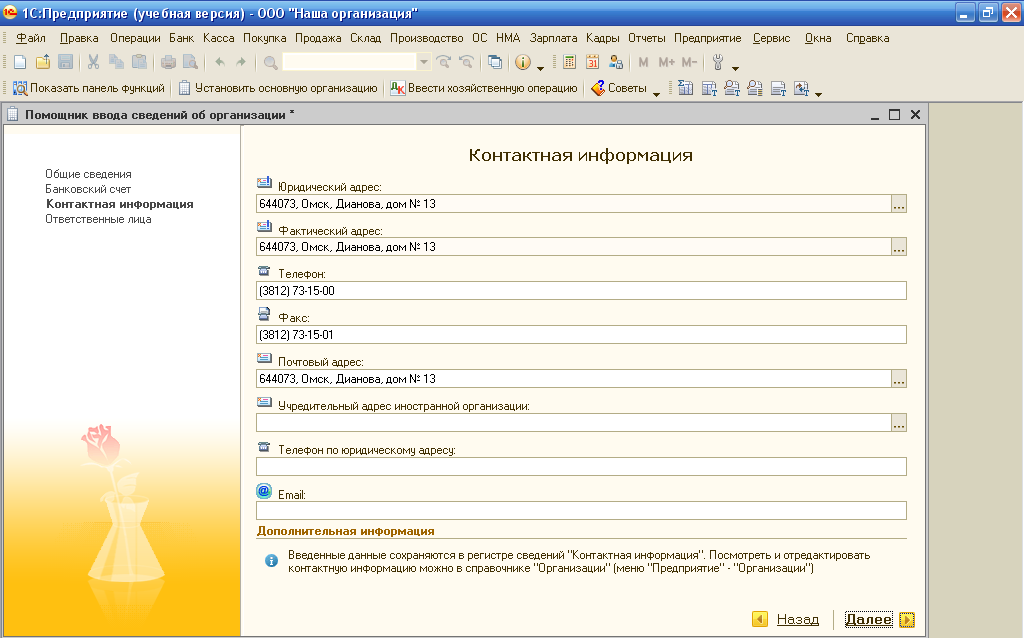This screenshot has width=1024, height=638.
Task: Click the Юридический адрес text field
Action: 574,204
